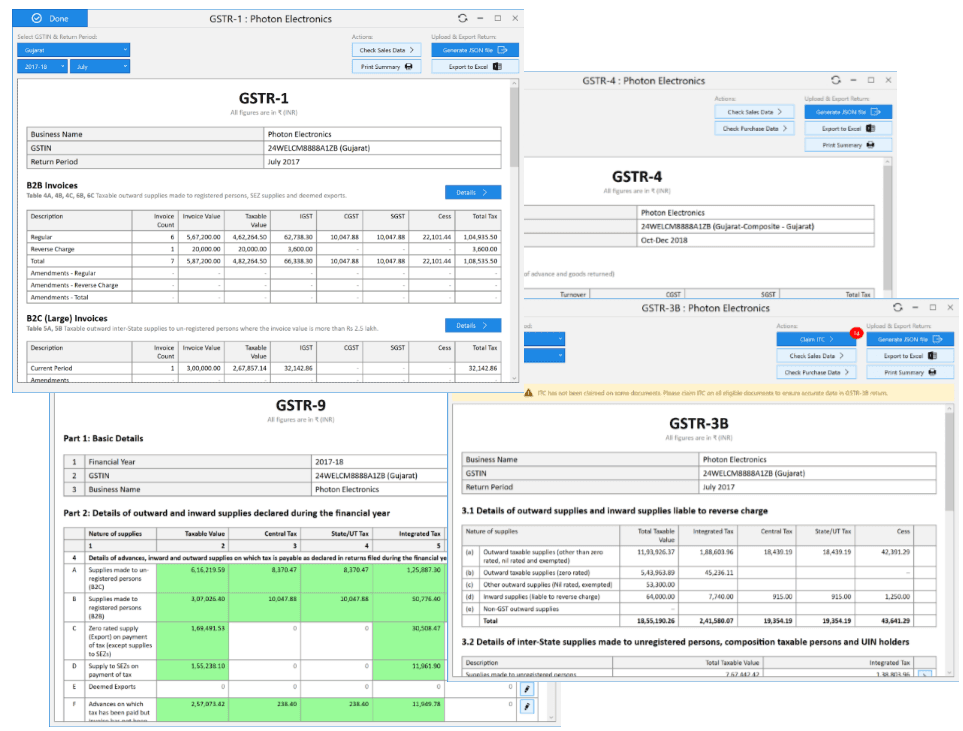Image resolution: width=963 pixels, height=731 pixels.
Task: Click Return Period value July 2017 in GSTR-1
Action: coord(284,162)
